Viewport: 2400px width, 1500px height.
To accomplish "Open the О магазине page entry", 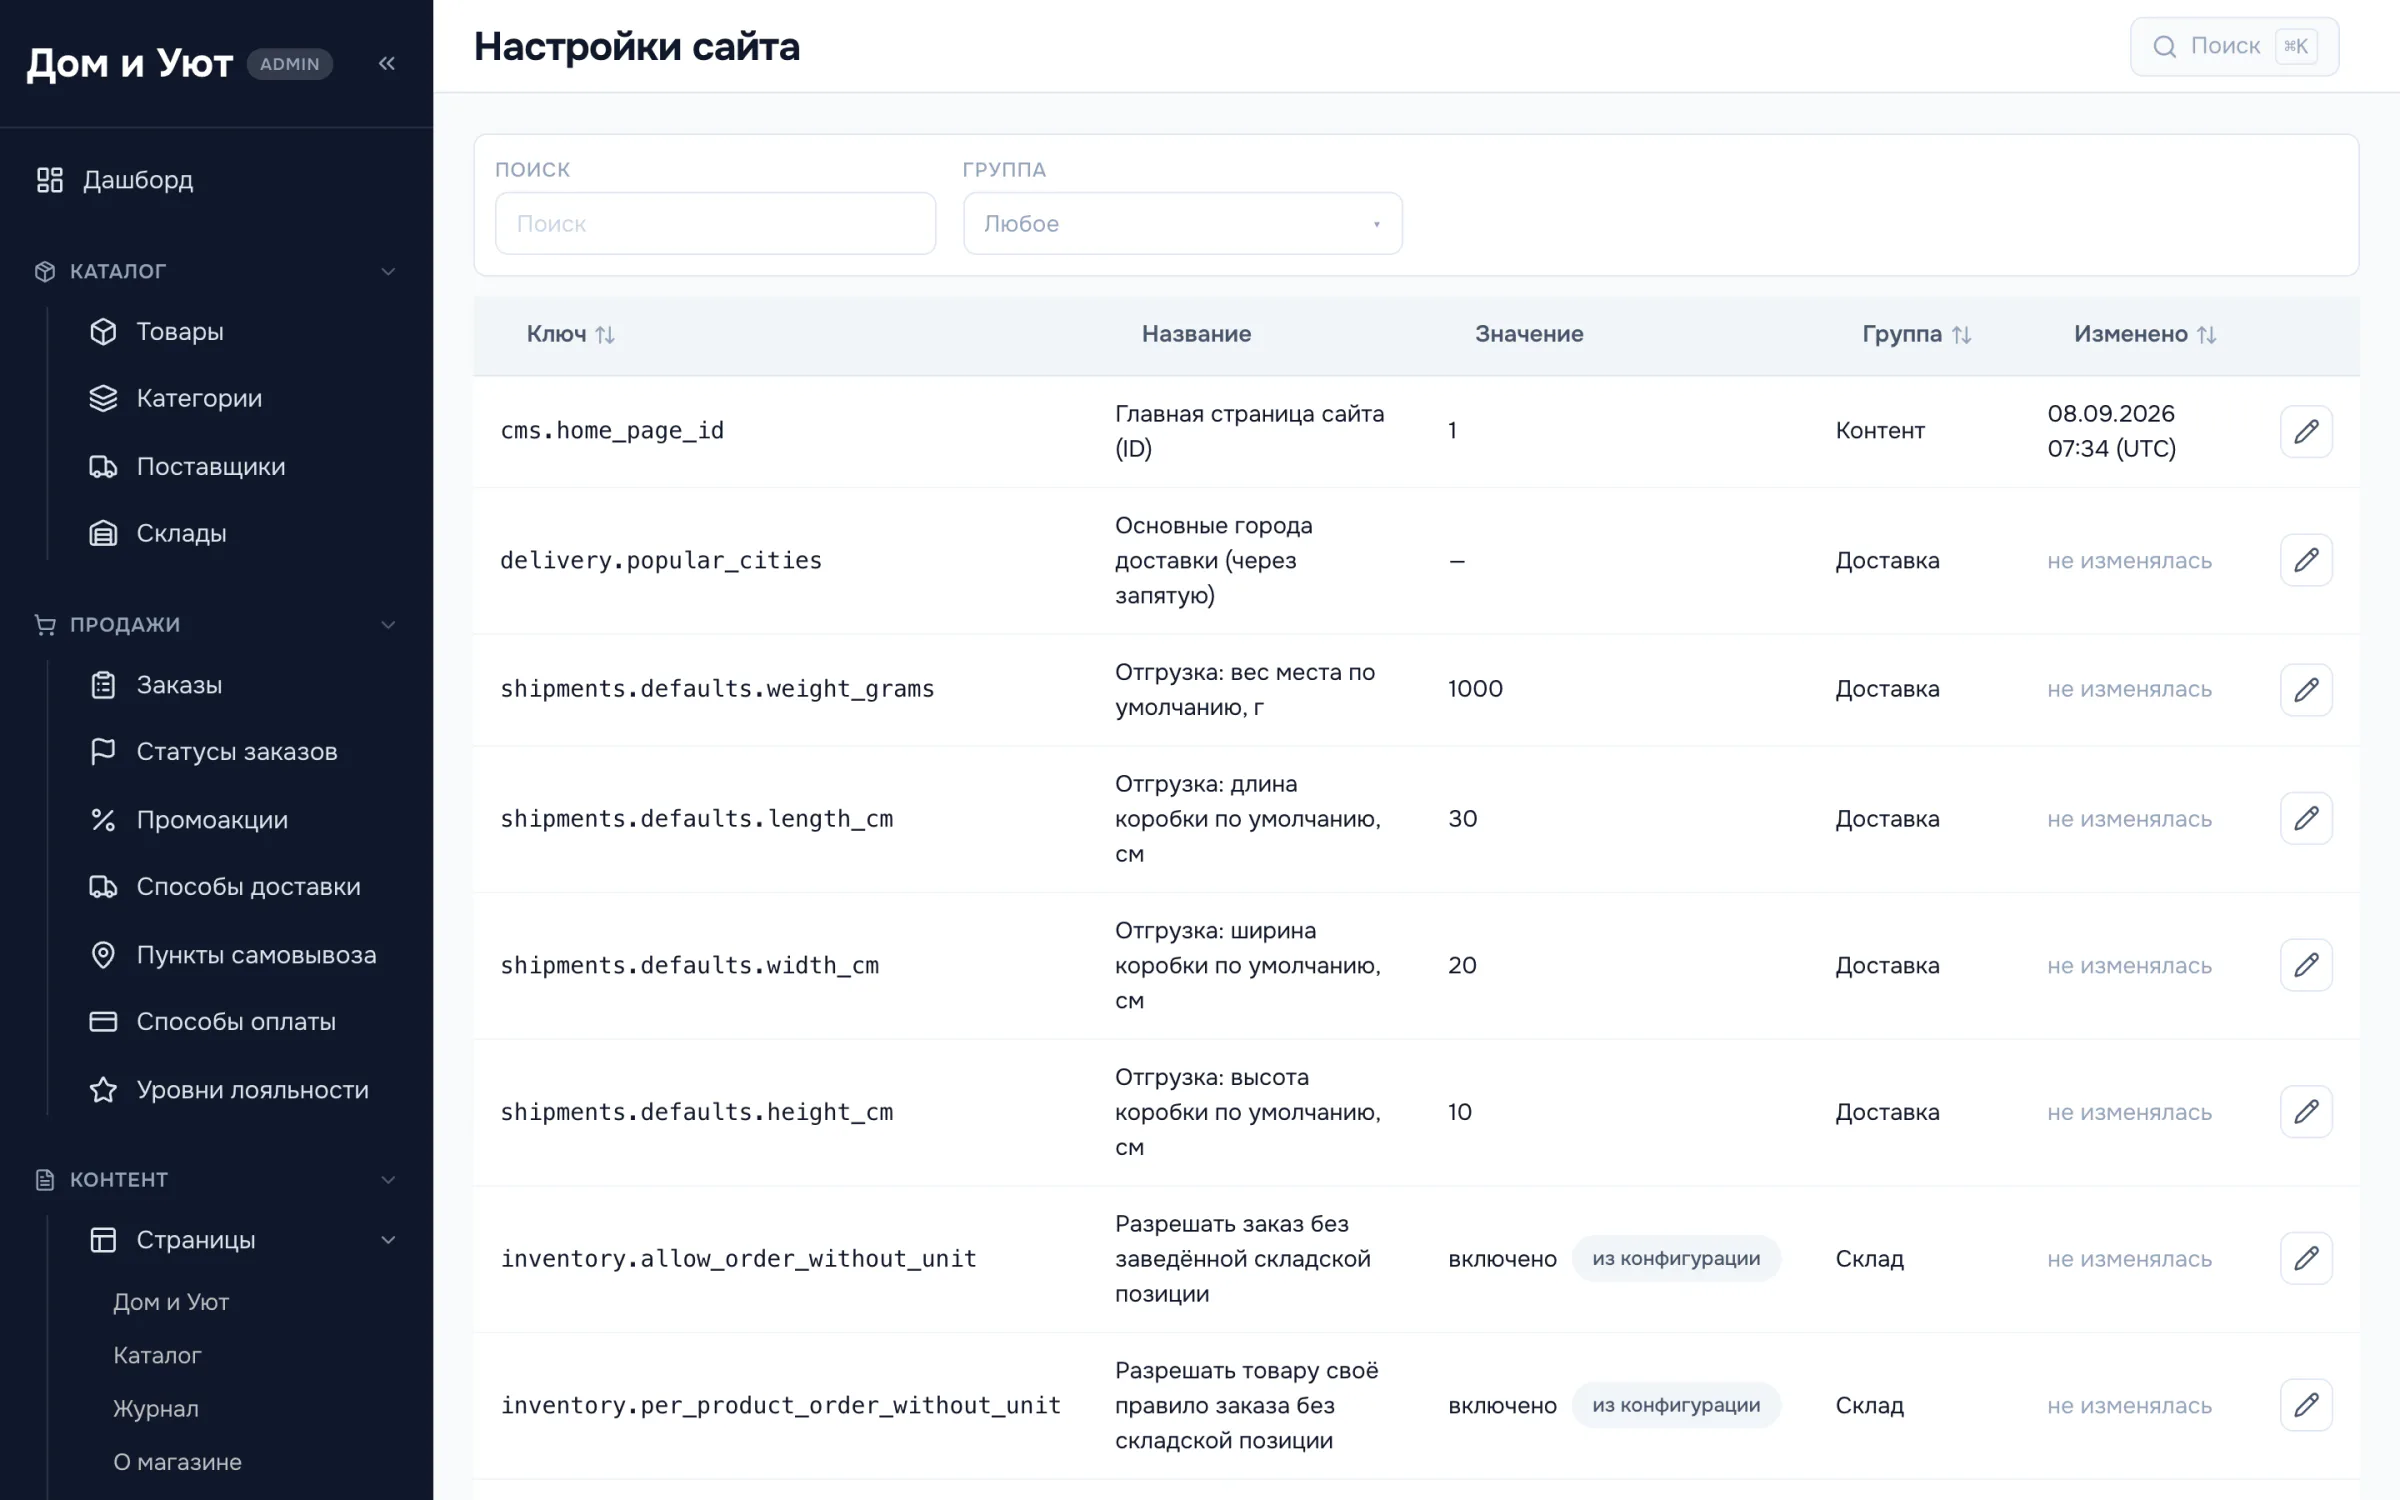I will [x=177, y=1462].
